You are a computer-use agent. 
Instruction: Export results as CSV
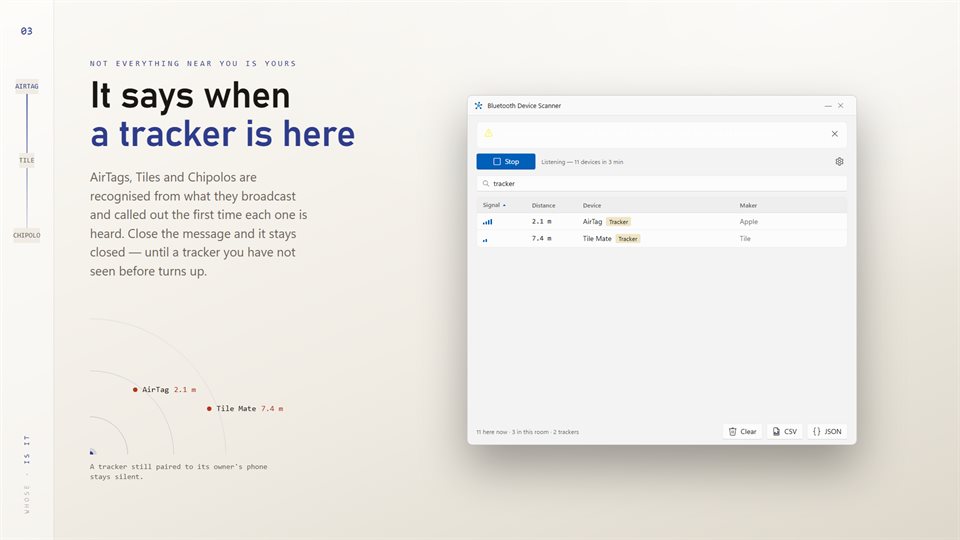pos(785,432)
